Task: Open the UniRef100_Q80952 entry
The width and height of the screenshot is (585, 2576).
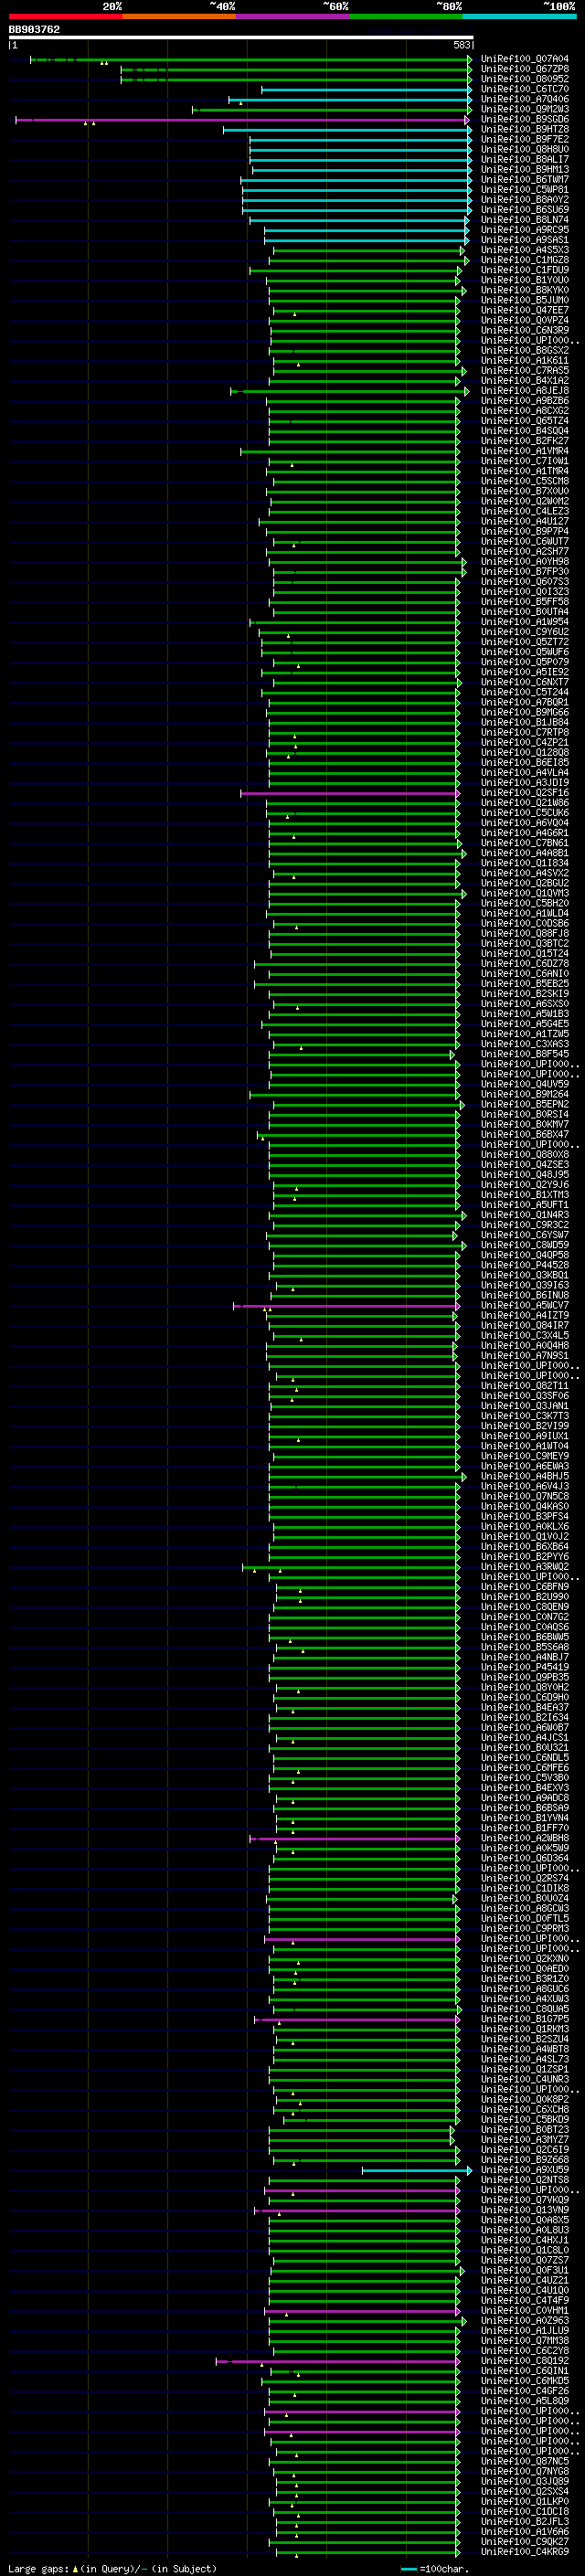Action: pyautogui.click(x=524, y=79)
